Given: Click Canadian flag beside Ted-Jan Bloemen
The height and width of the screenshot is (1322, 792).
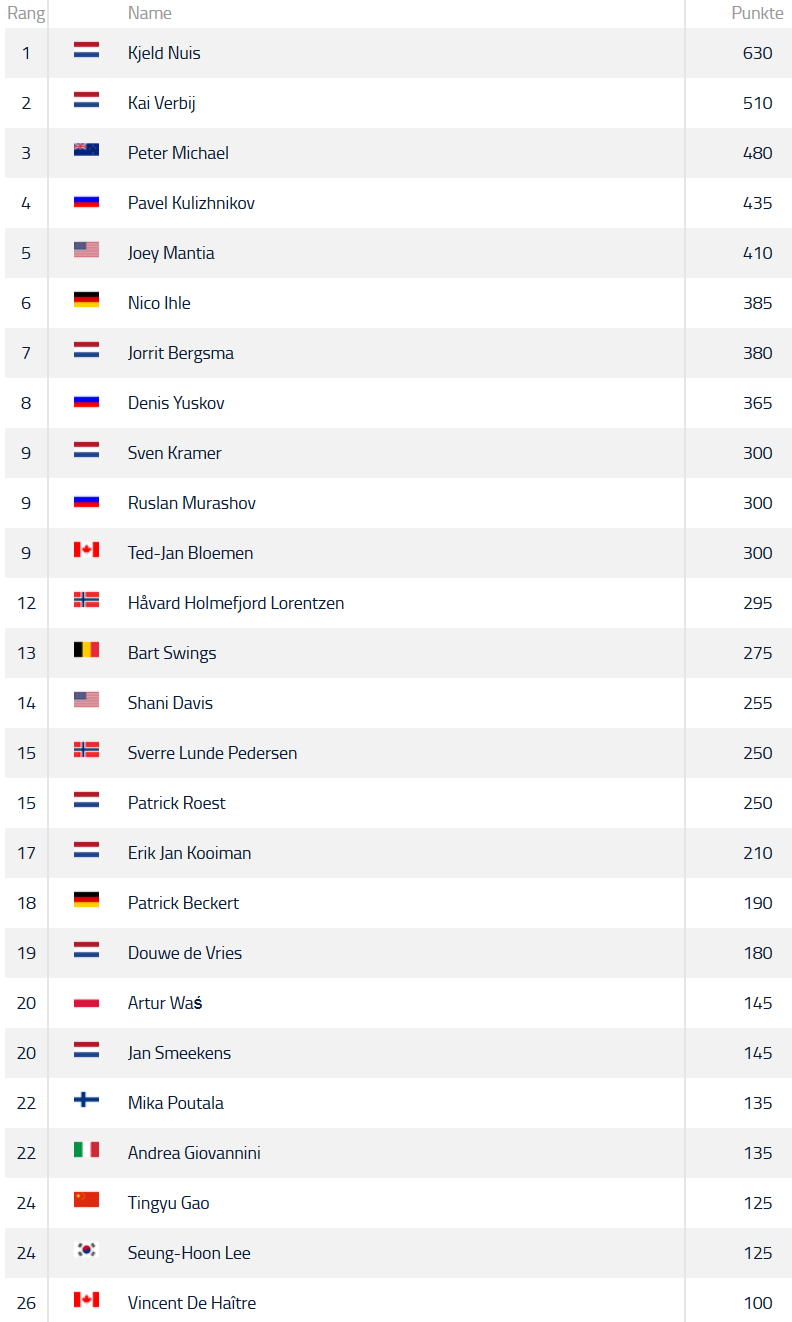Looking at the screenshot, I should pyautogui.click(x=86, y=550).
